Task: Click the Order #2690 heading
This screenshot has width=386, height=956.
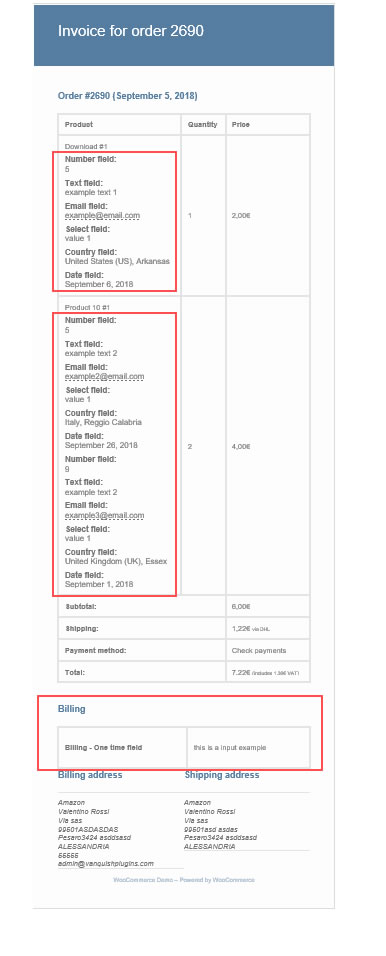Action: [127, 96]
